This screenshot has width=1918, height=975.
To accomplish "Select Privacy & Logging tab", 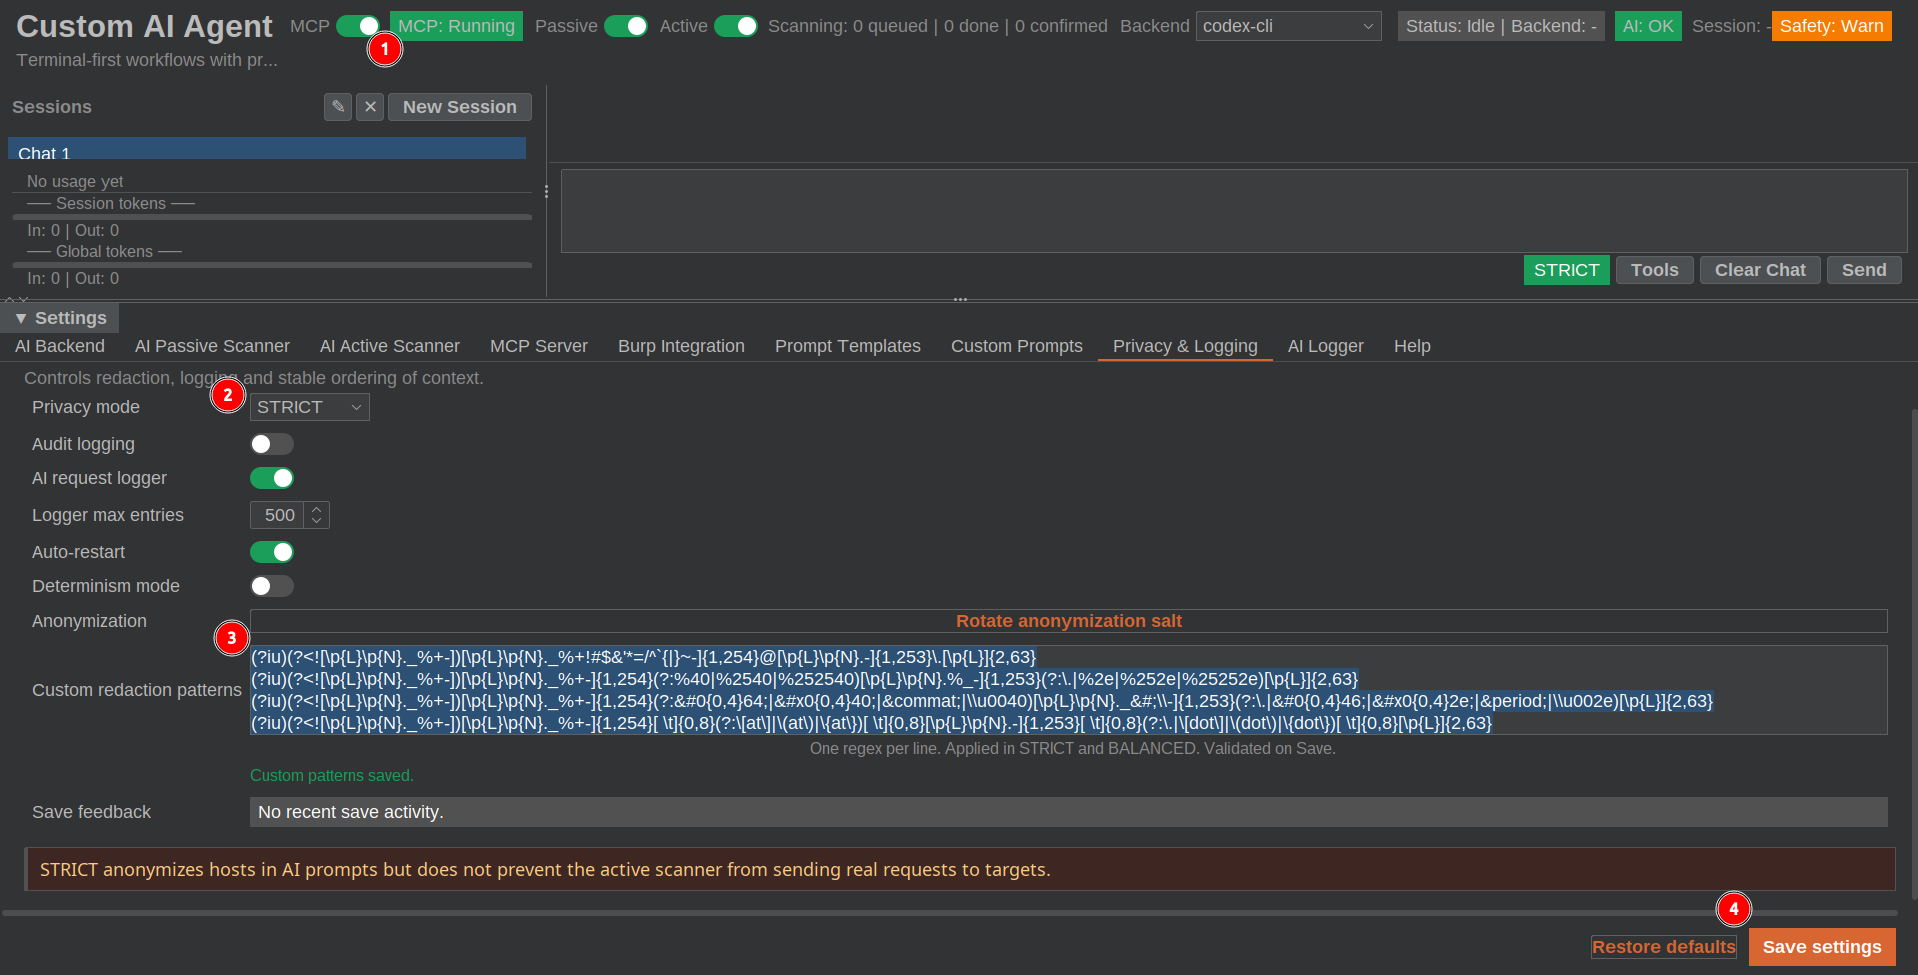I will point(1185,346).
